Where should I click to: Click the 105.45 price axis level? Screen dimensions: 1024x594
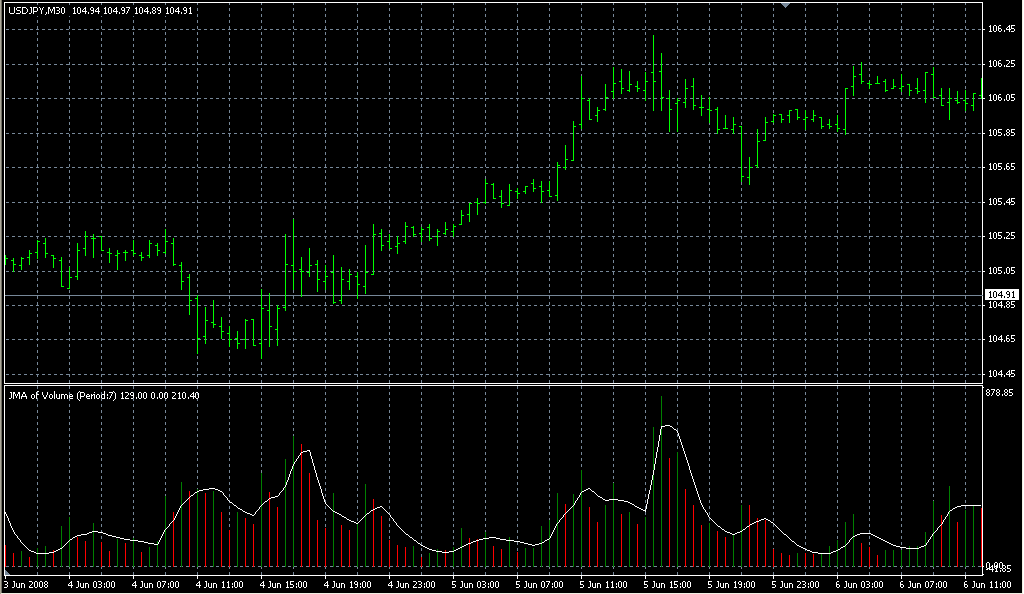click(1001, 202)
